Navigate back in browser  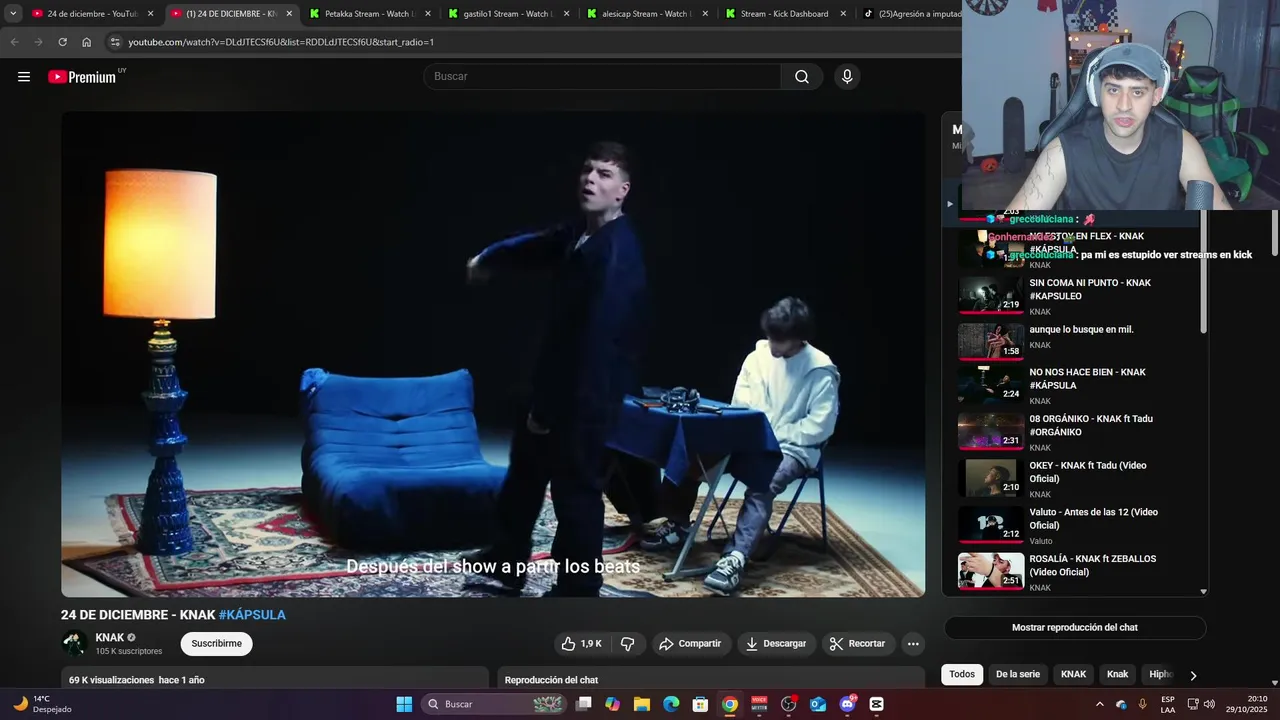tap(14, 42)
